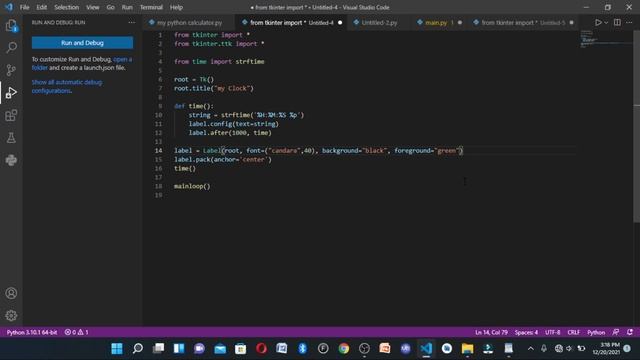Click the VS Code logo in title bar

9,7
